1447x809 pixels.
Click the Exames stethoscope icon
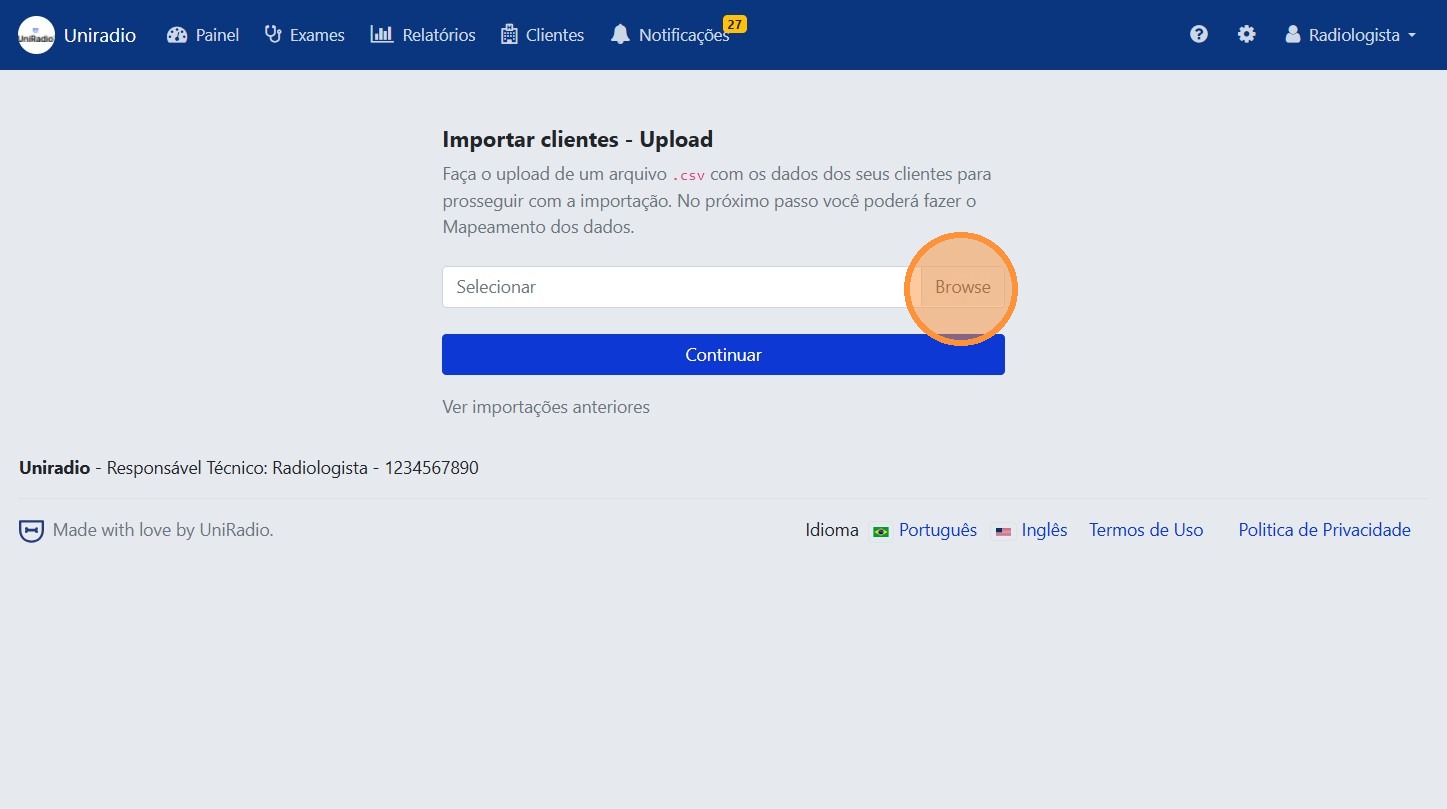tap(272, 34)
